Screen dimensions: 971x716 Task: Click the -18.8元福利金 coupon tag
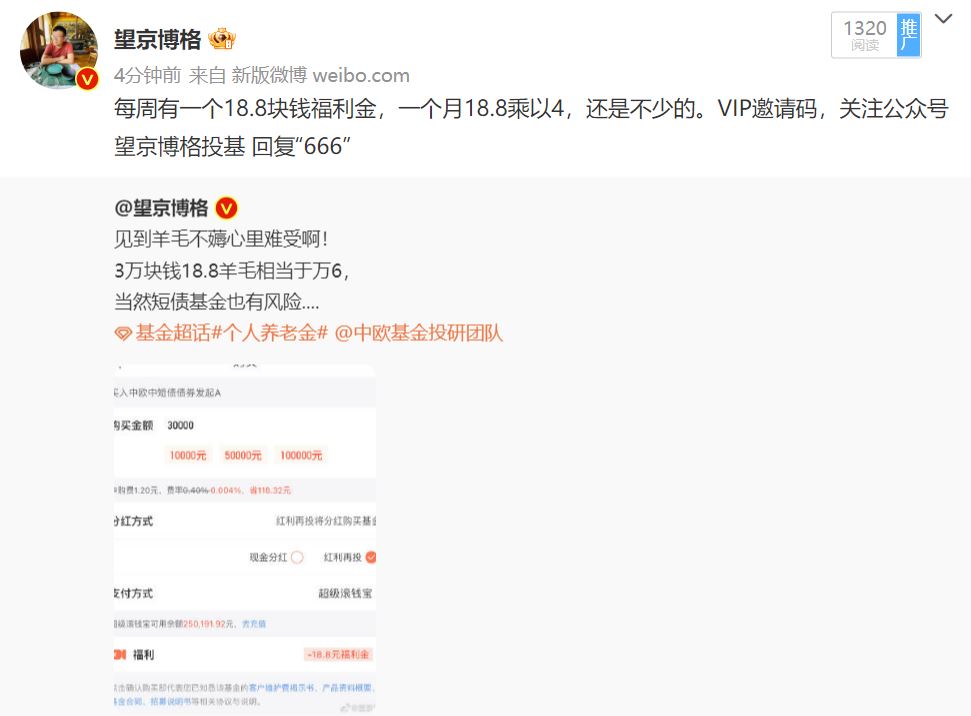click(339, 654)
